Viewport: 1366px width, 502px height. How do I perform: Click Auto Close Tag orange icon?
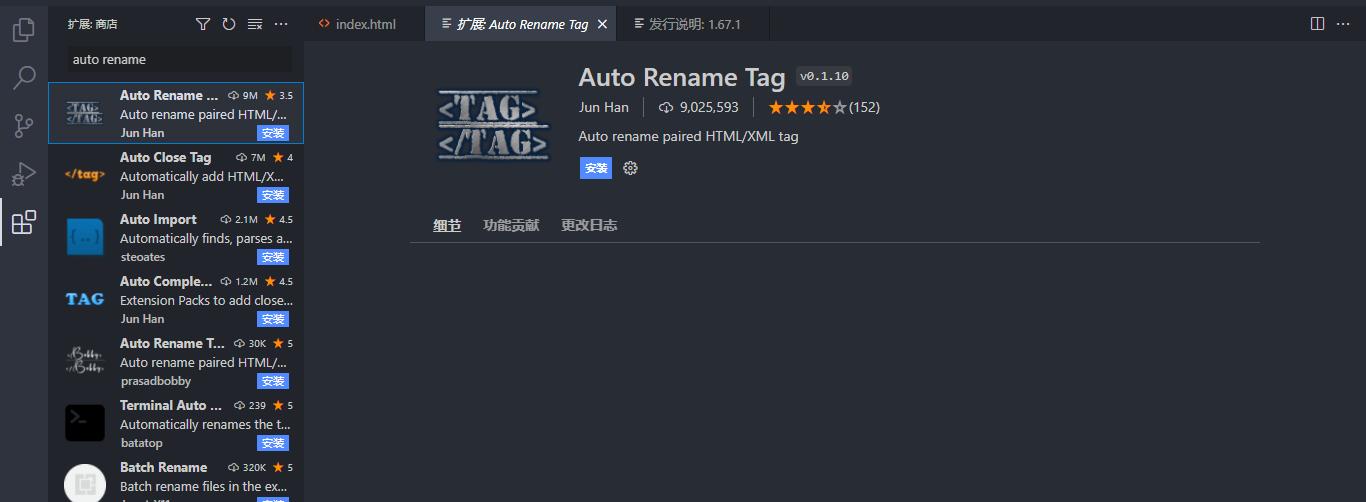(85, 174)
